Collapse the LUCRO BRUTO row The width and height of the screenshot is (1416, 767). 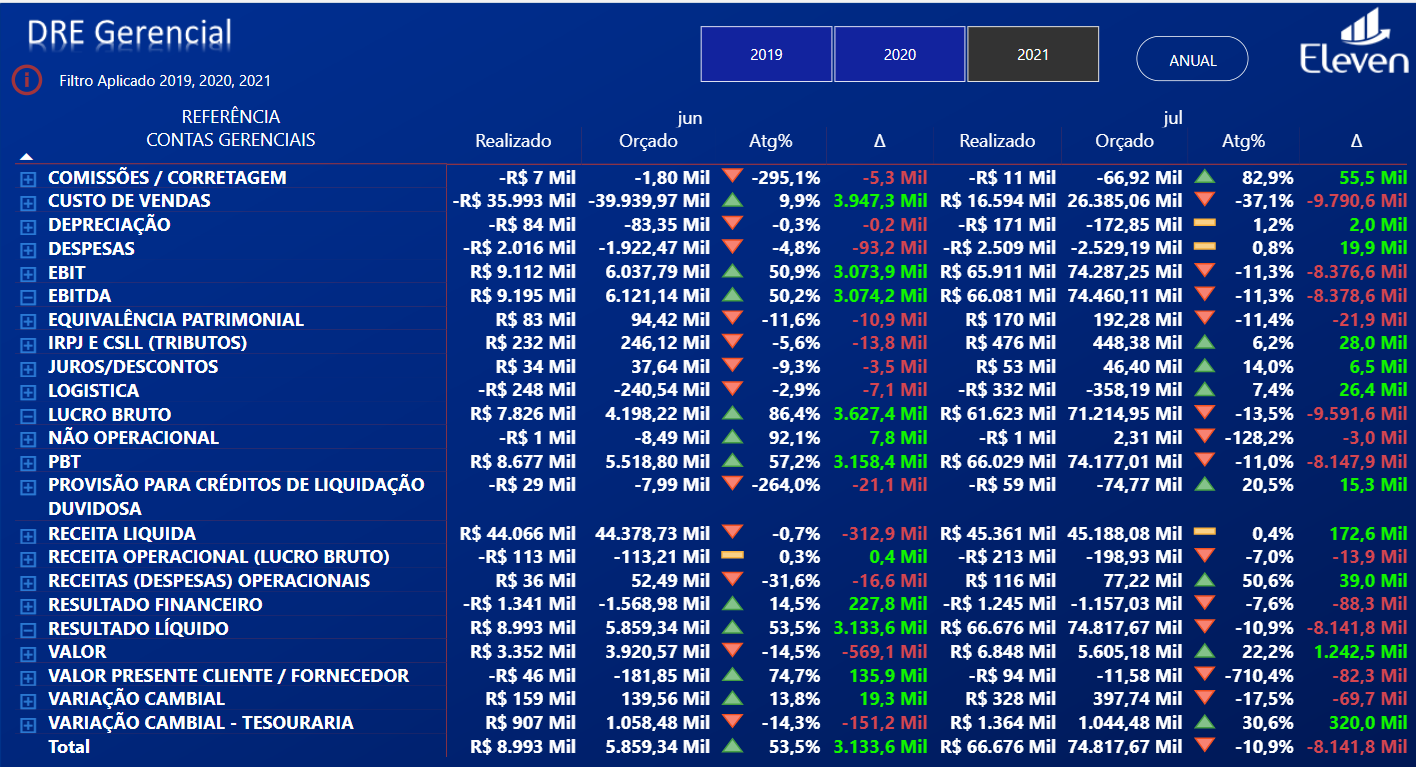[28, 415]
